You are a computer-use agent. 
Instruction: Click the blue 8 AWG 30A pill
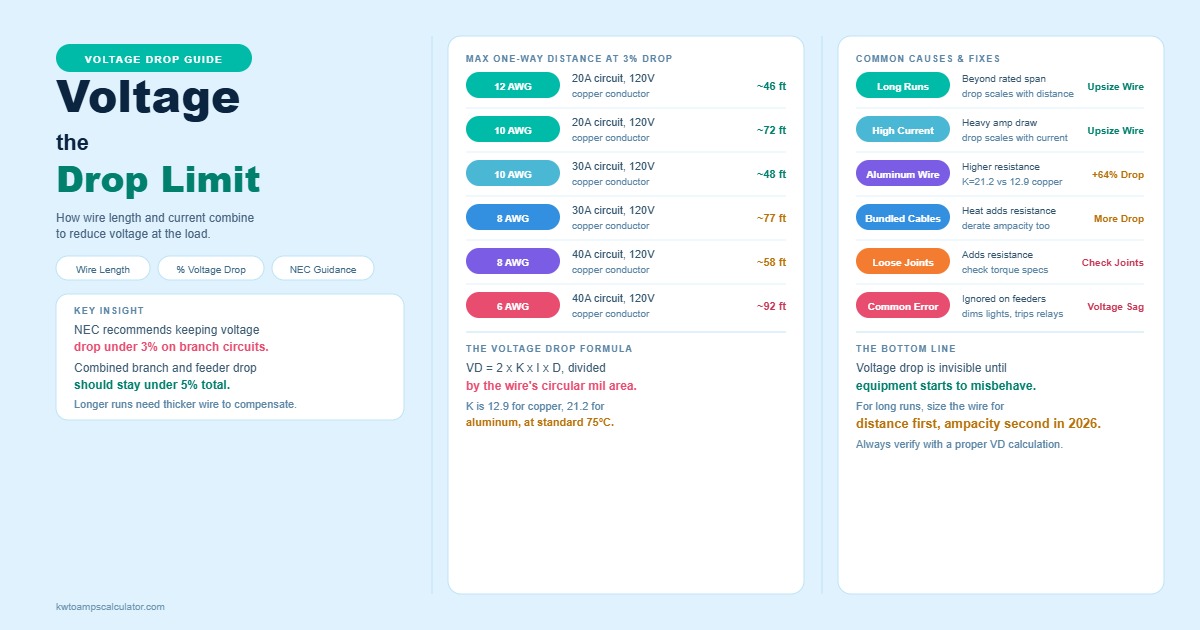[513, 218]
